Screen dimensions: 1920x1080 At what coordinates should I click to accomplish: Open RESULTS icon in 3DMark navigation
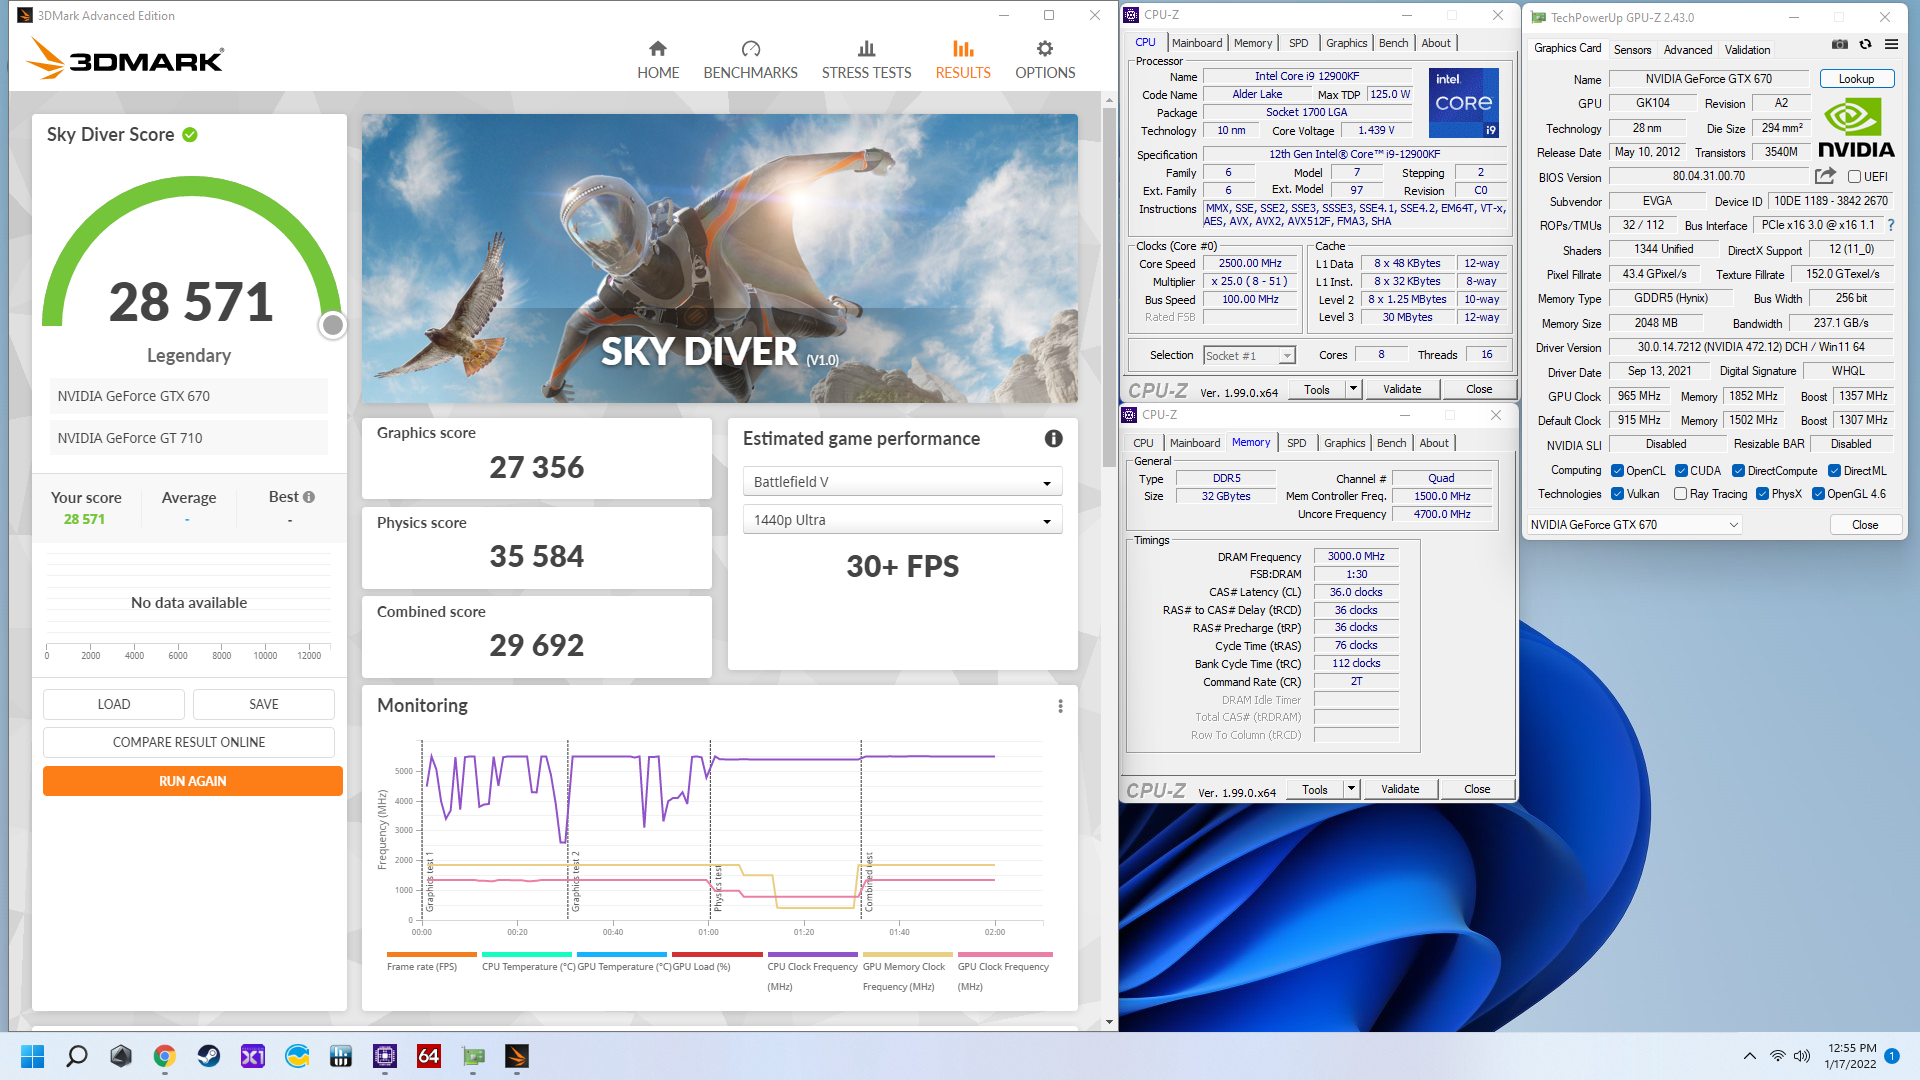point(963,48)
